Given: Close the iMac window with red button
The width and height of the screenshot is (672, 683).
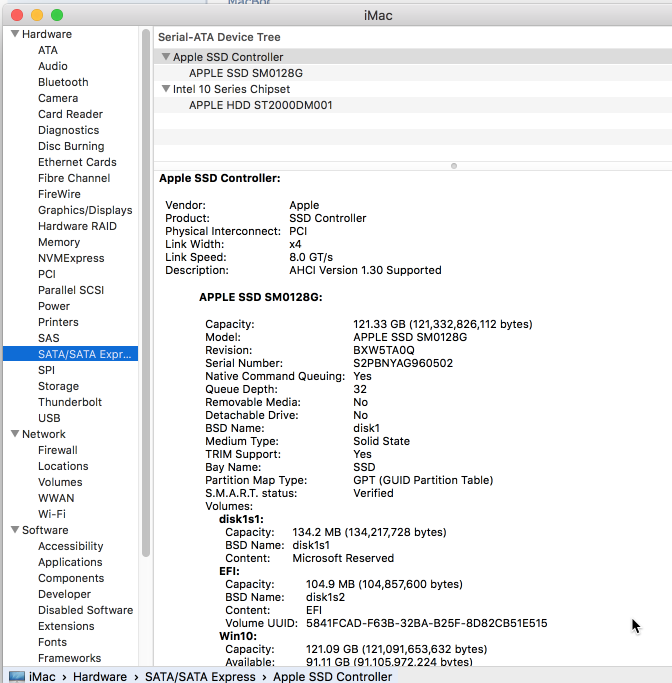Looking at the screenshot, I should (17, 15).
